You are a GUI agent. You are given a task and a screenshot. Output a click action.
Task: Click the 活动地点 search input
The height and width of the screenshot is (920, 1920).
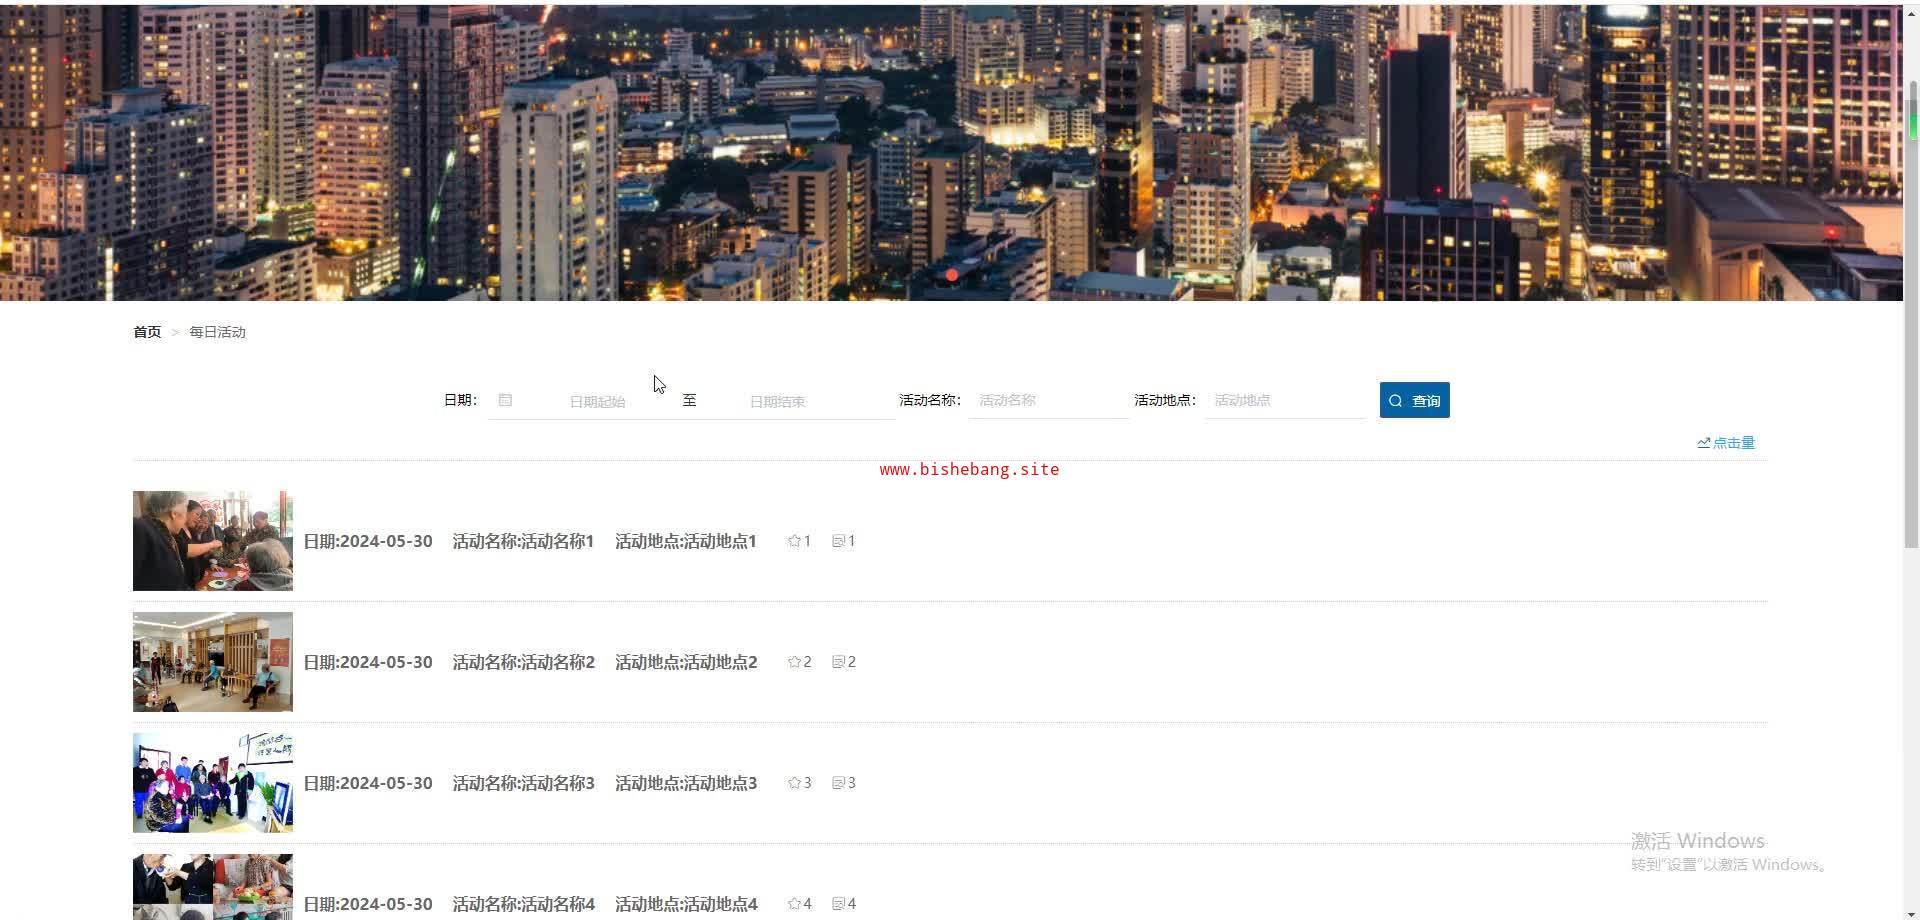coord(1285,400)
